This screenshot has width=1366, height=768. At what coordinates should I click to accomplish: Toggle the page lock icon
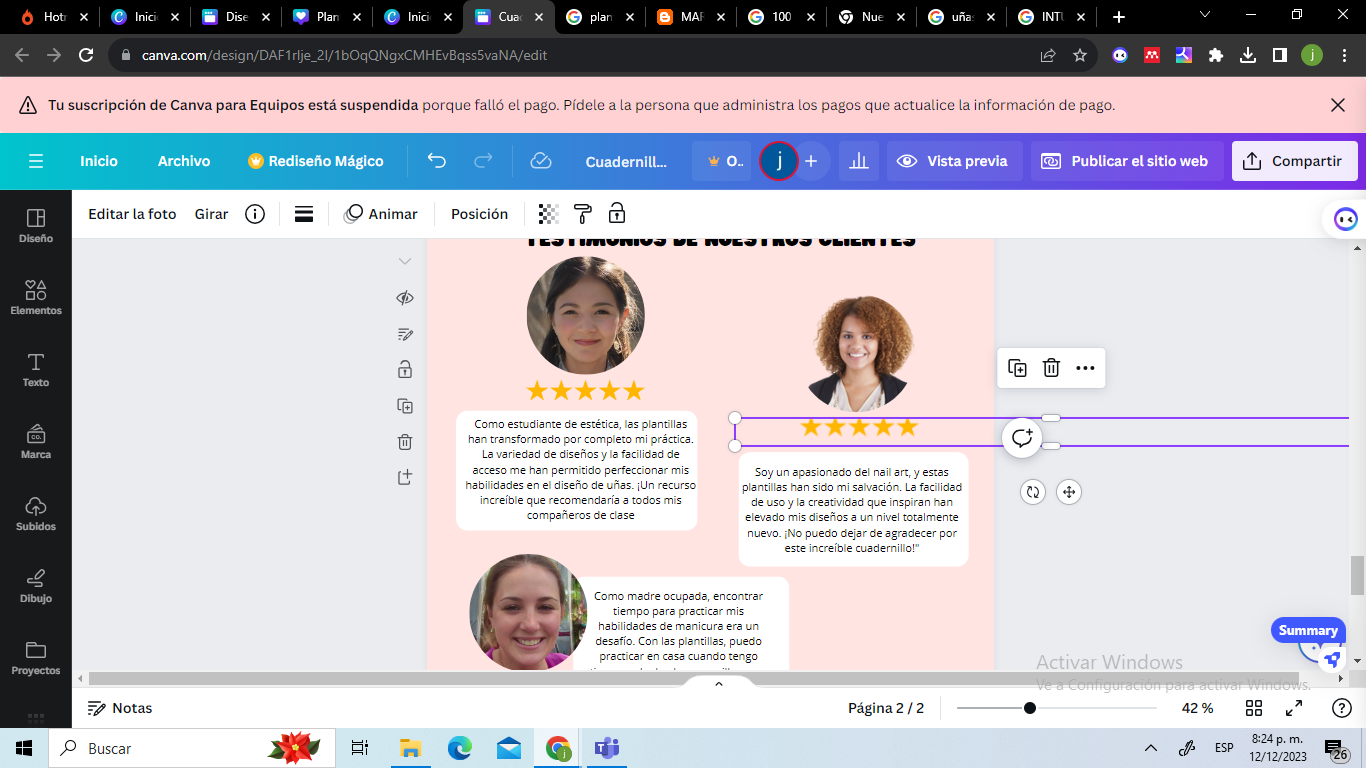405,370
